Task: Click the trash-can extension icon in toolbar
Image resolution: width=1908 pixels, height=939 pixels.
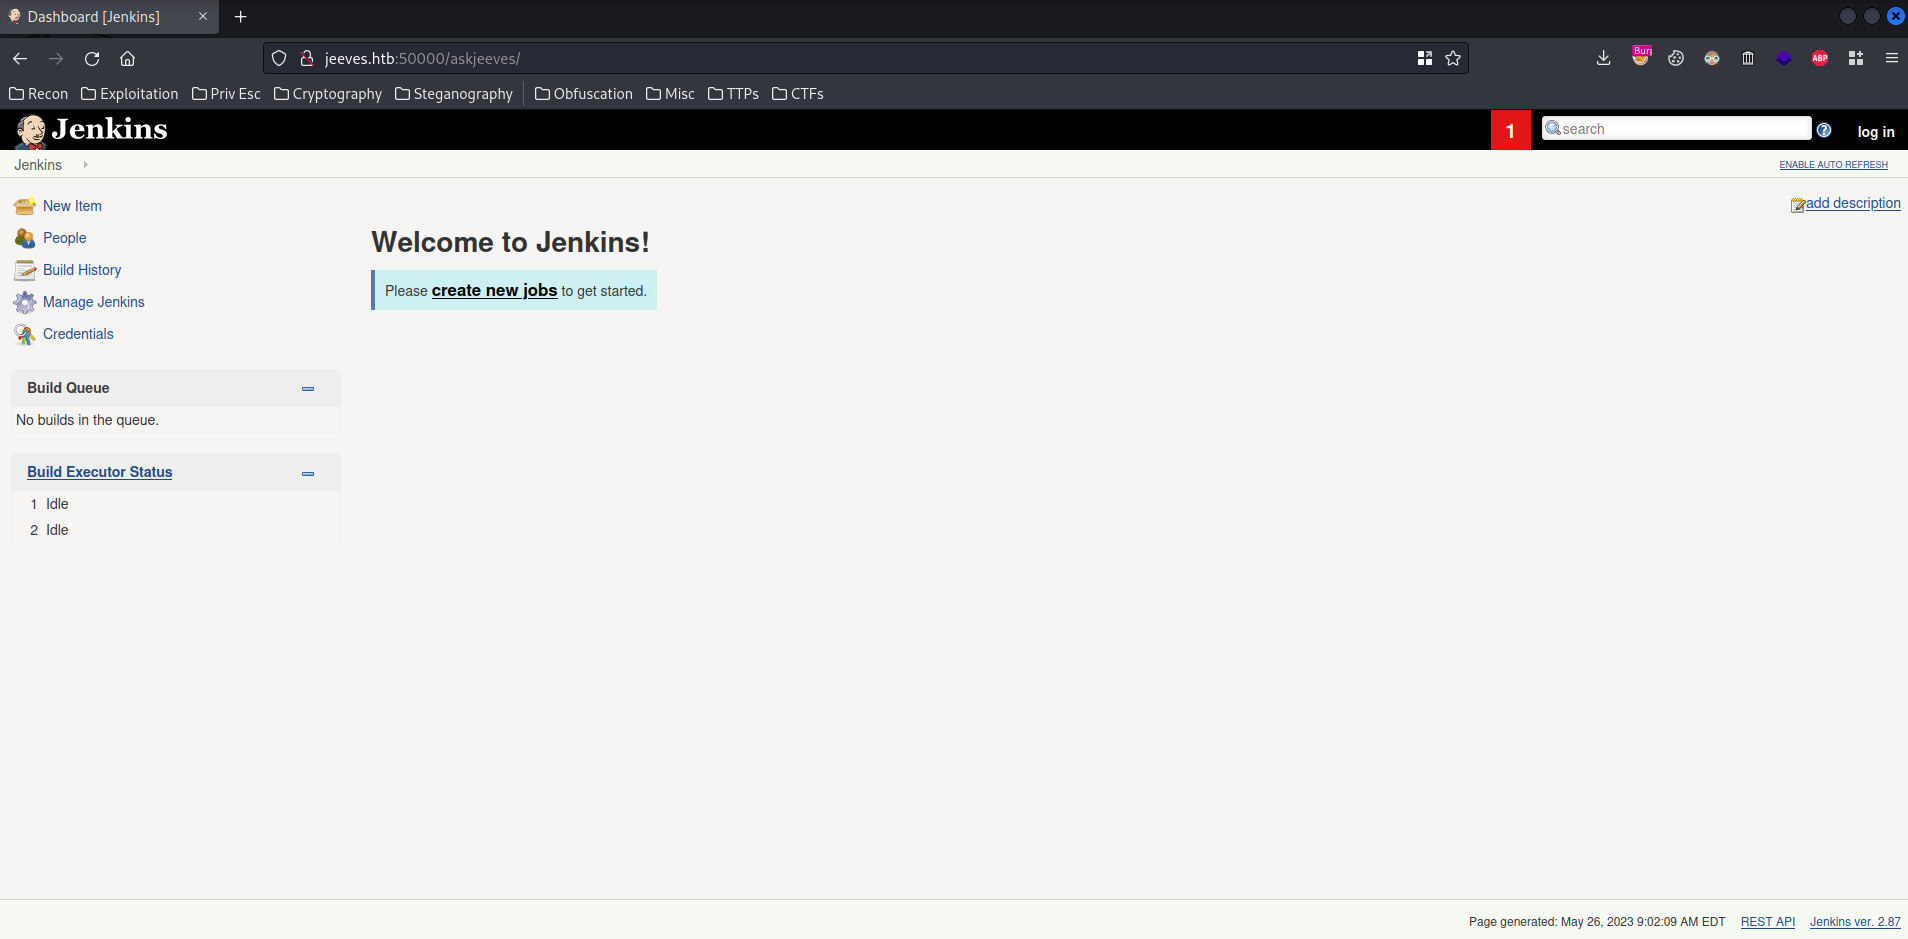Action: [x=1748, y=58]
